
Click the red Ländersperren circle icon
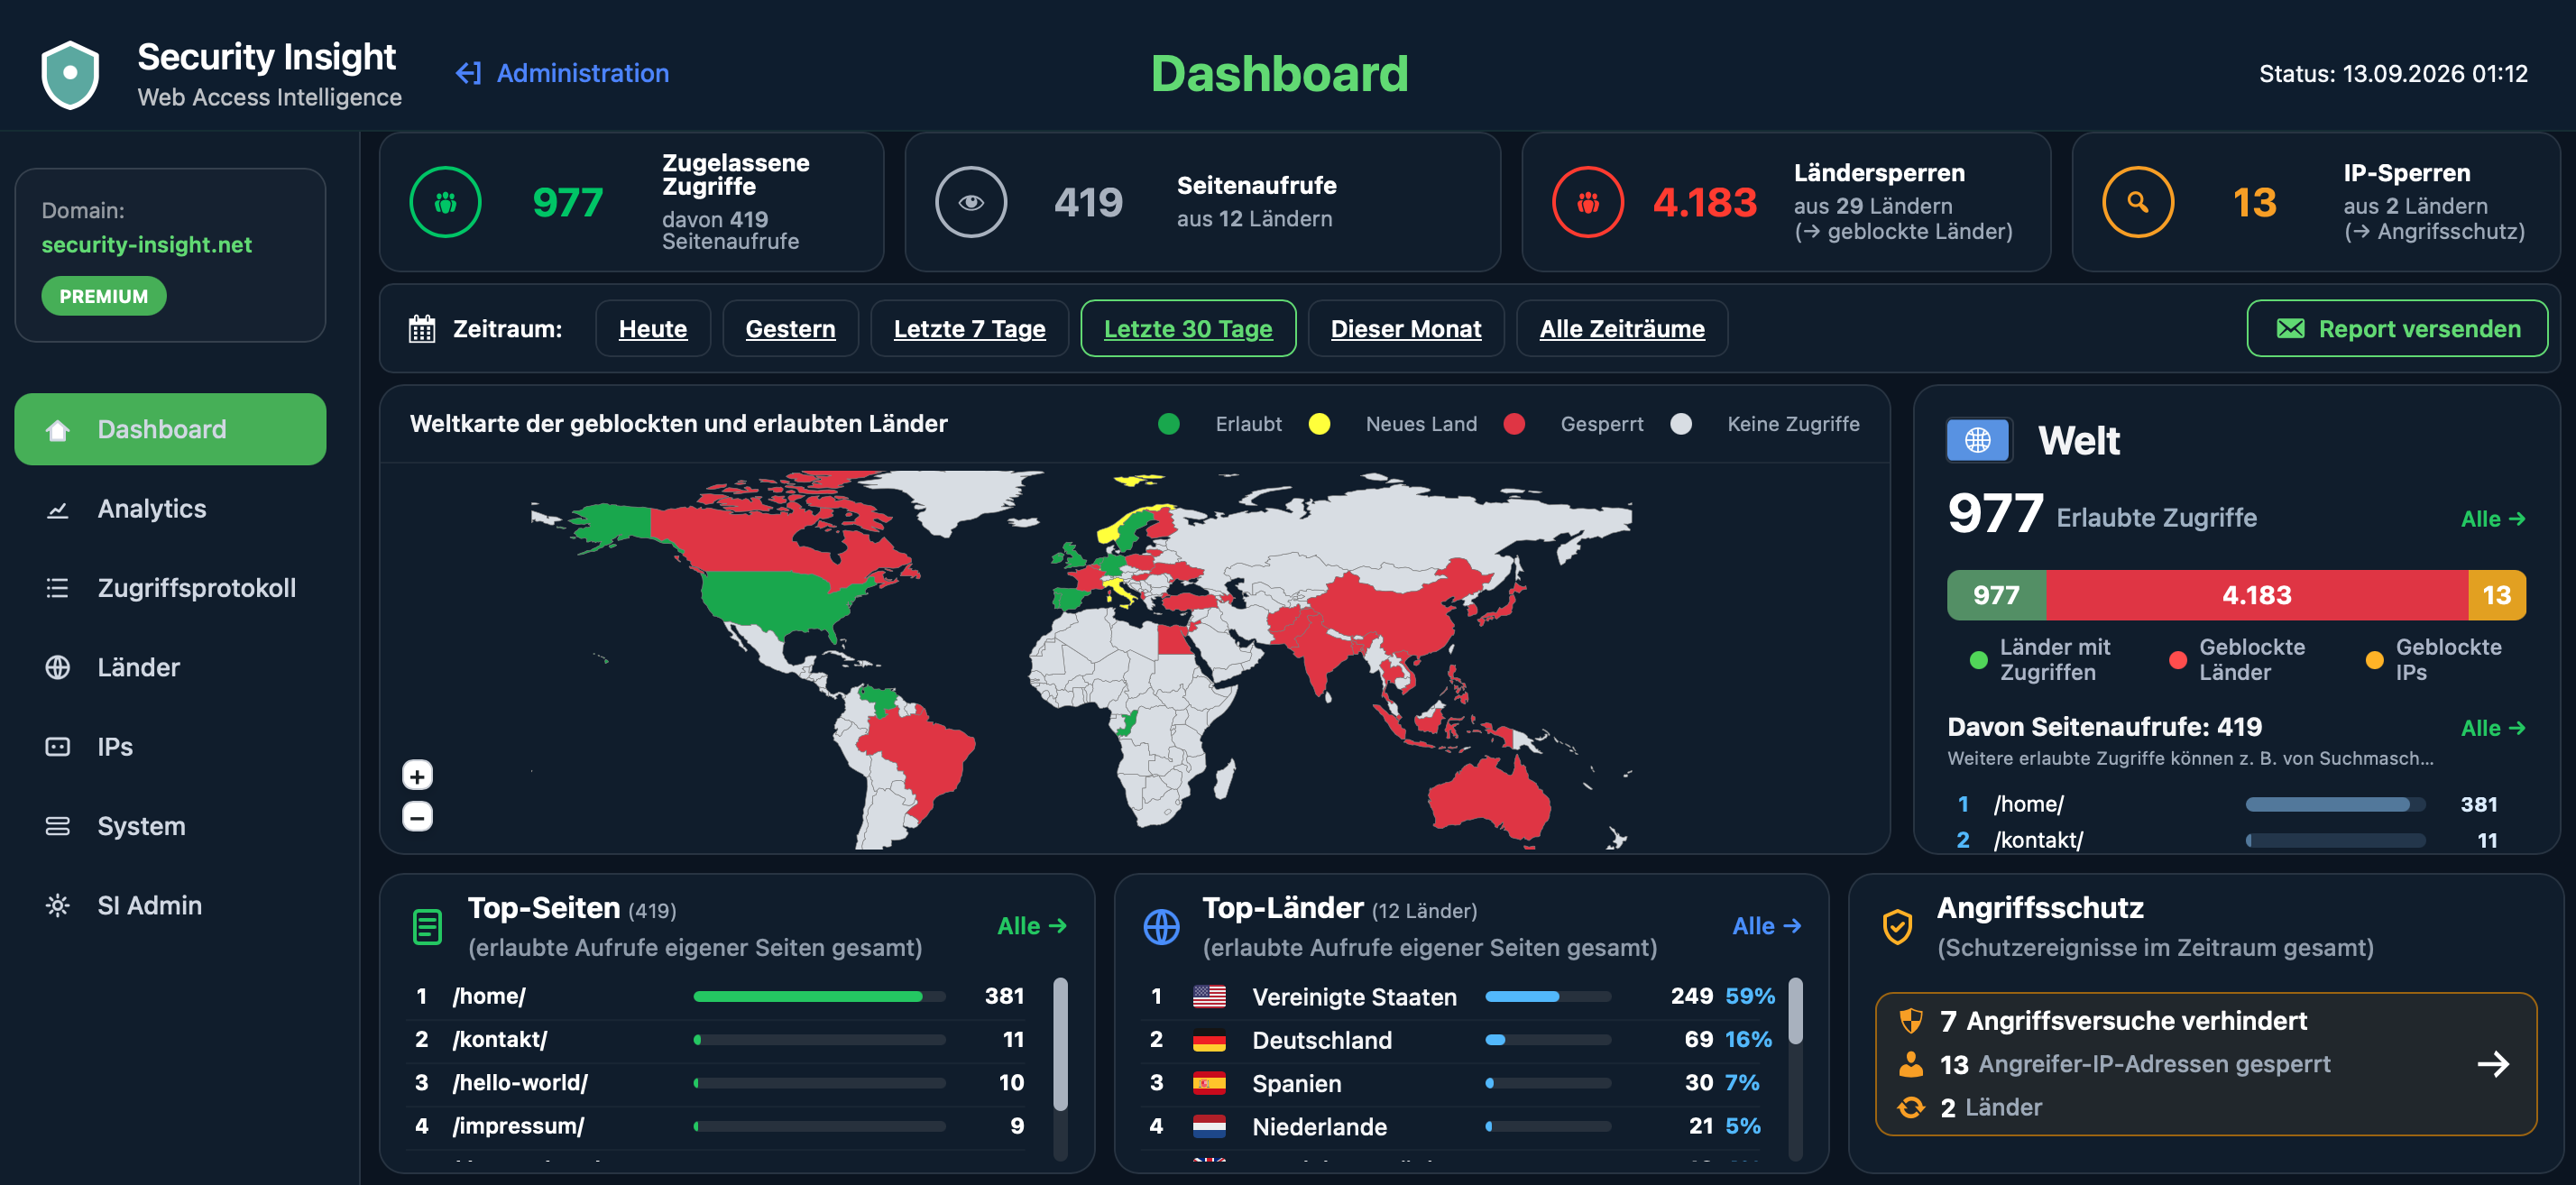(x=1587, y=202)
